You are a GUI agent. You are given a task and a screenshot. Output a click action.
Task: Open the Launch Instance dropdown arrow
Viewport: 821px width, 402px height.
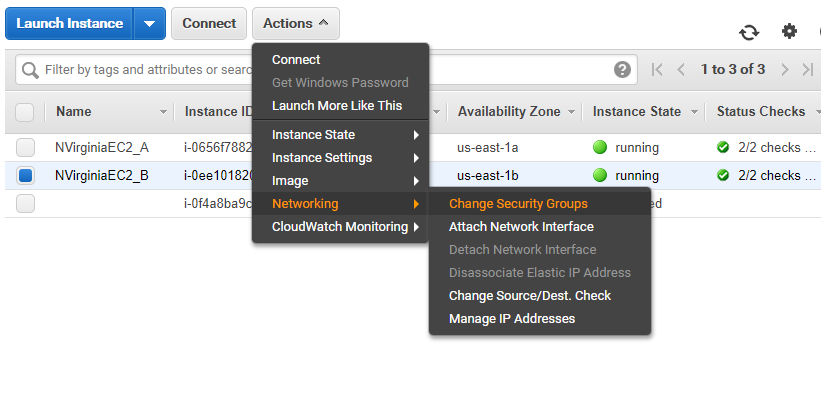[150, 23]
